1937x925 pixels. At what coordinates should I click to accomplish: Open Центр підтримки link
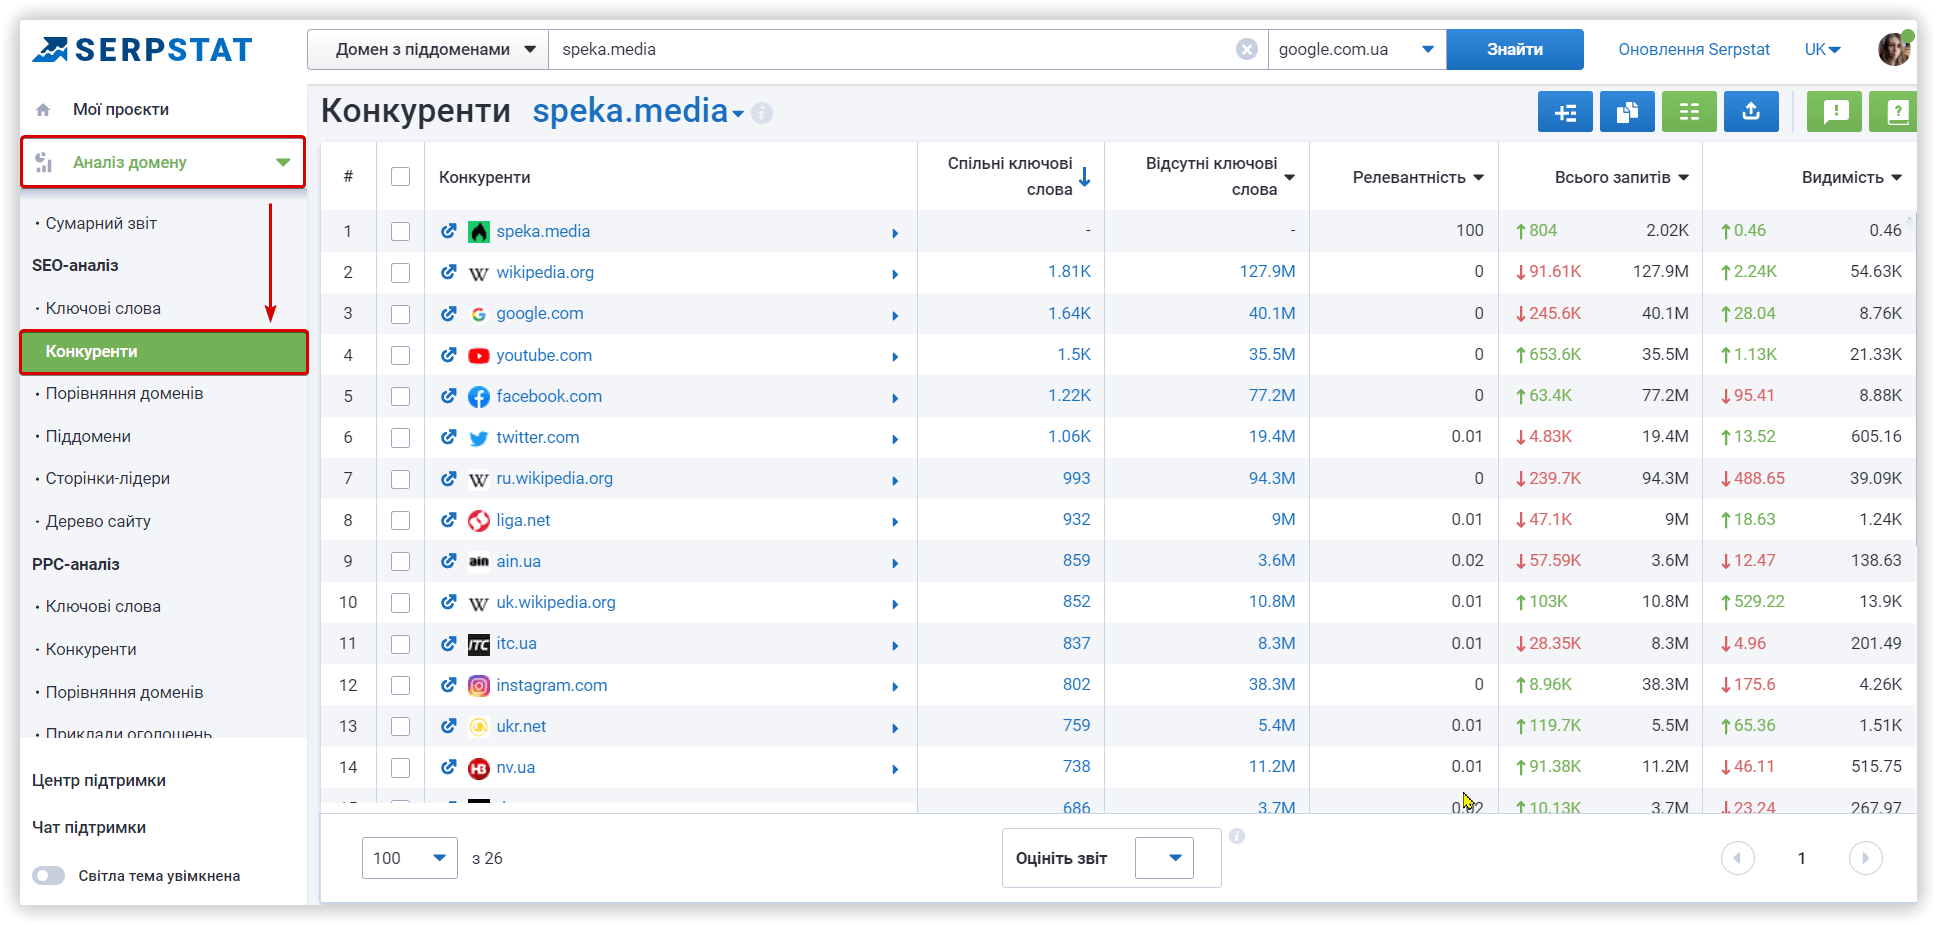(99, 780)
